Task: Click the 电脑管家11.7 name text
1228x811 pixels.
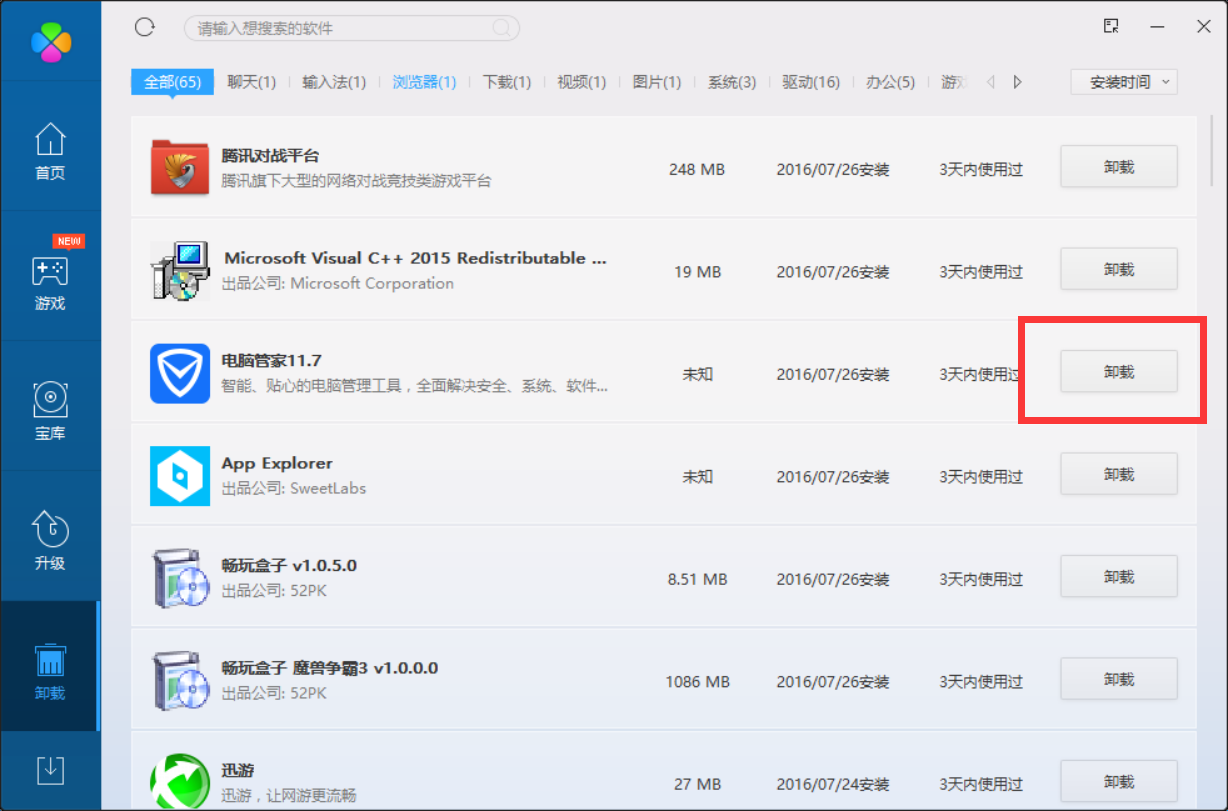Action: pos(271,360)
